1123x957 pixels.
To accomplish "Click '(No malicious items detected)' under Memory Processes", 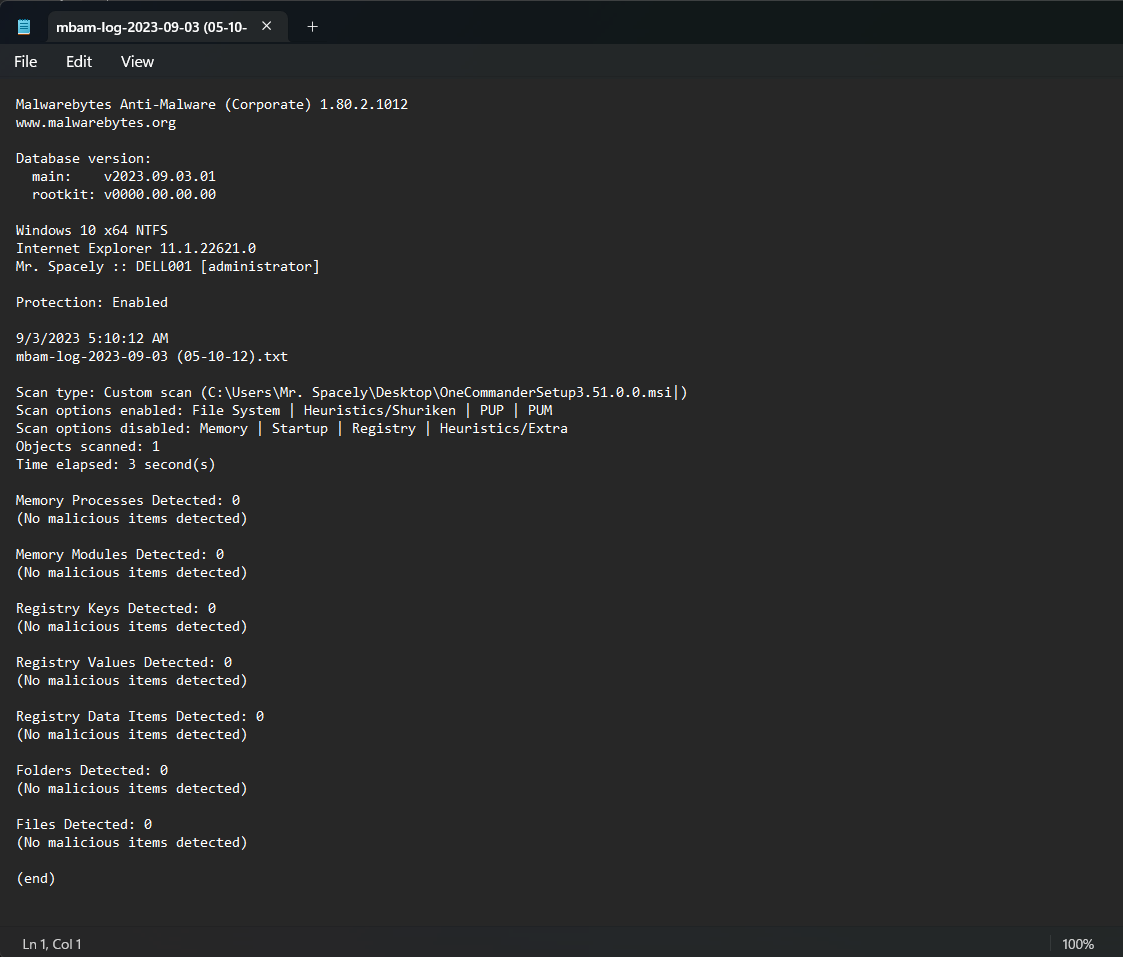I will click(x=132, y=519).
